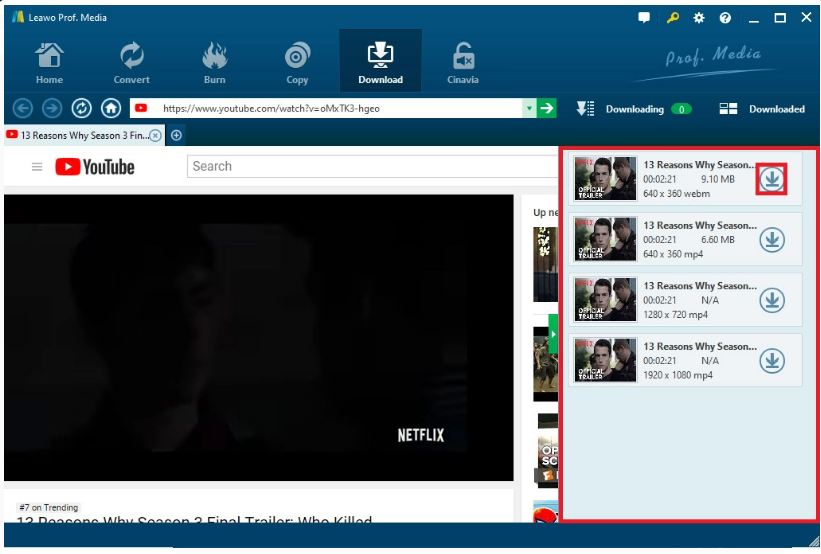Download the 1280 x 720 mp4 version
Viewport: 821px width, 554px height.
tap(771, 300)
